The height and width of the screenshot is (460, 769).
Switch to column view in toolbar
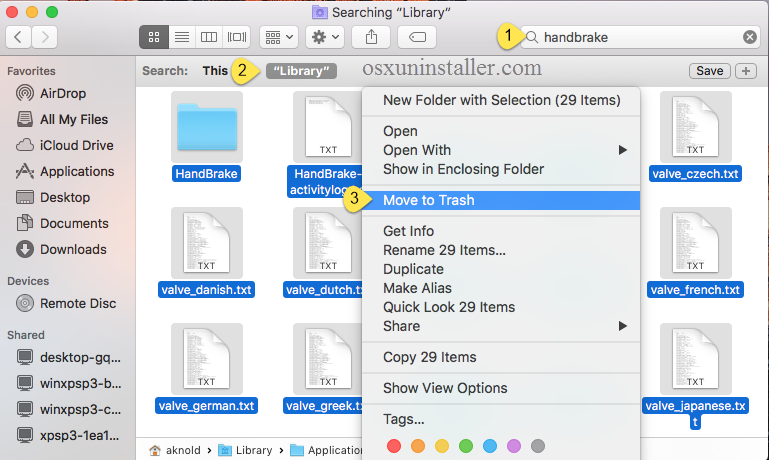(x=209, y=37)
